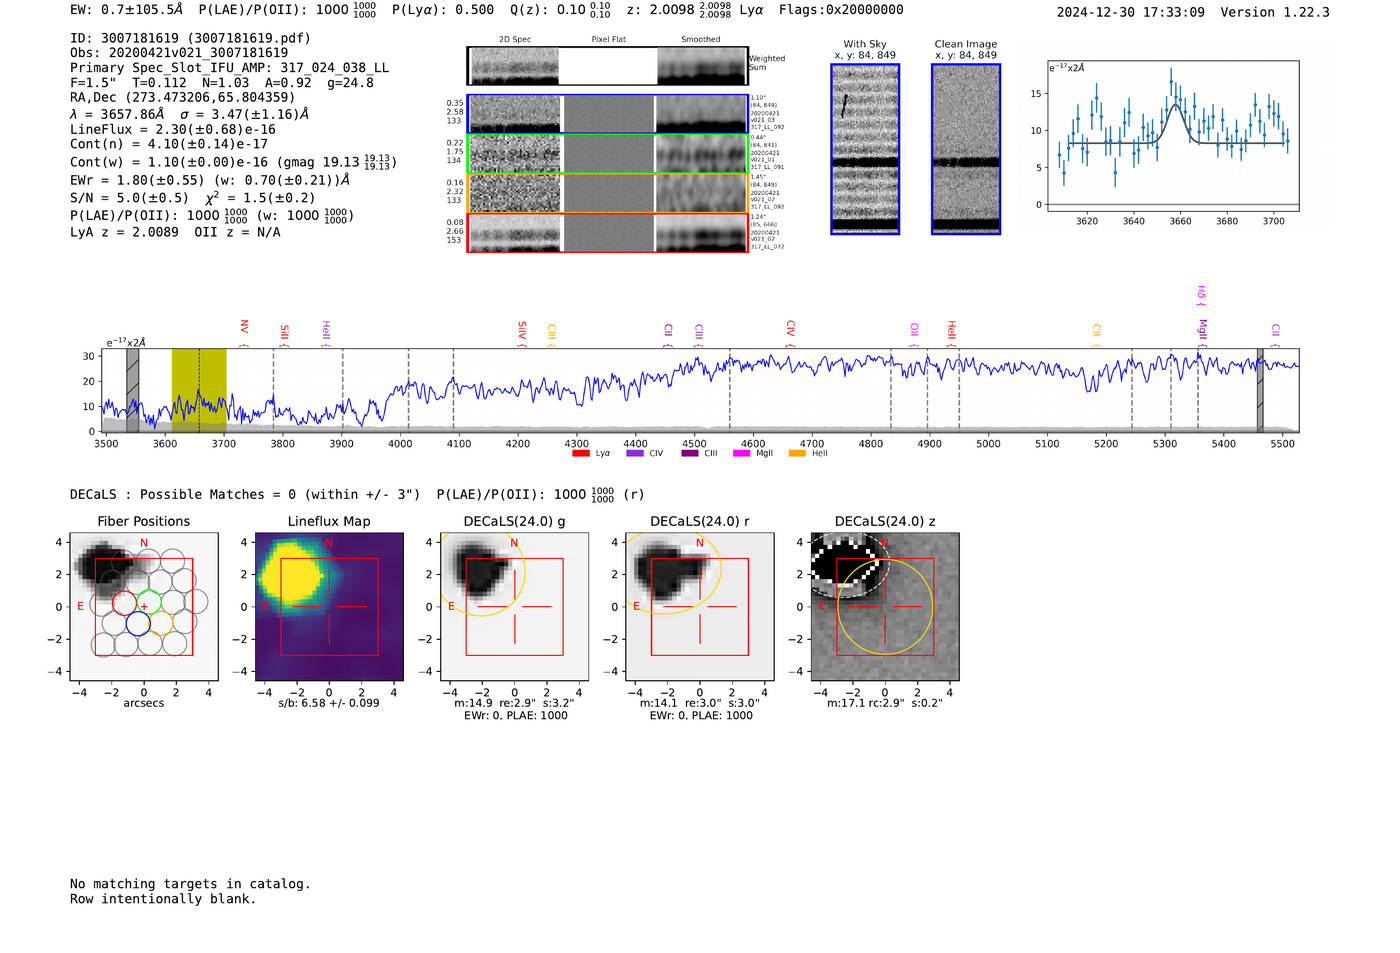Select the red-bordered 2D spectrum row
Viewport: 1400px width, 953px height.
click(608, 233)
